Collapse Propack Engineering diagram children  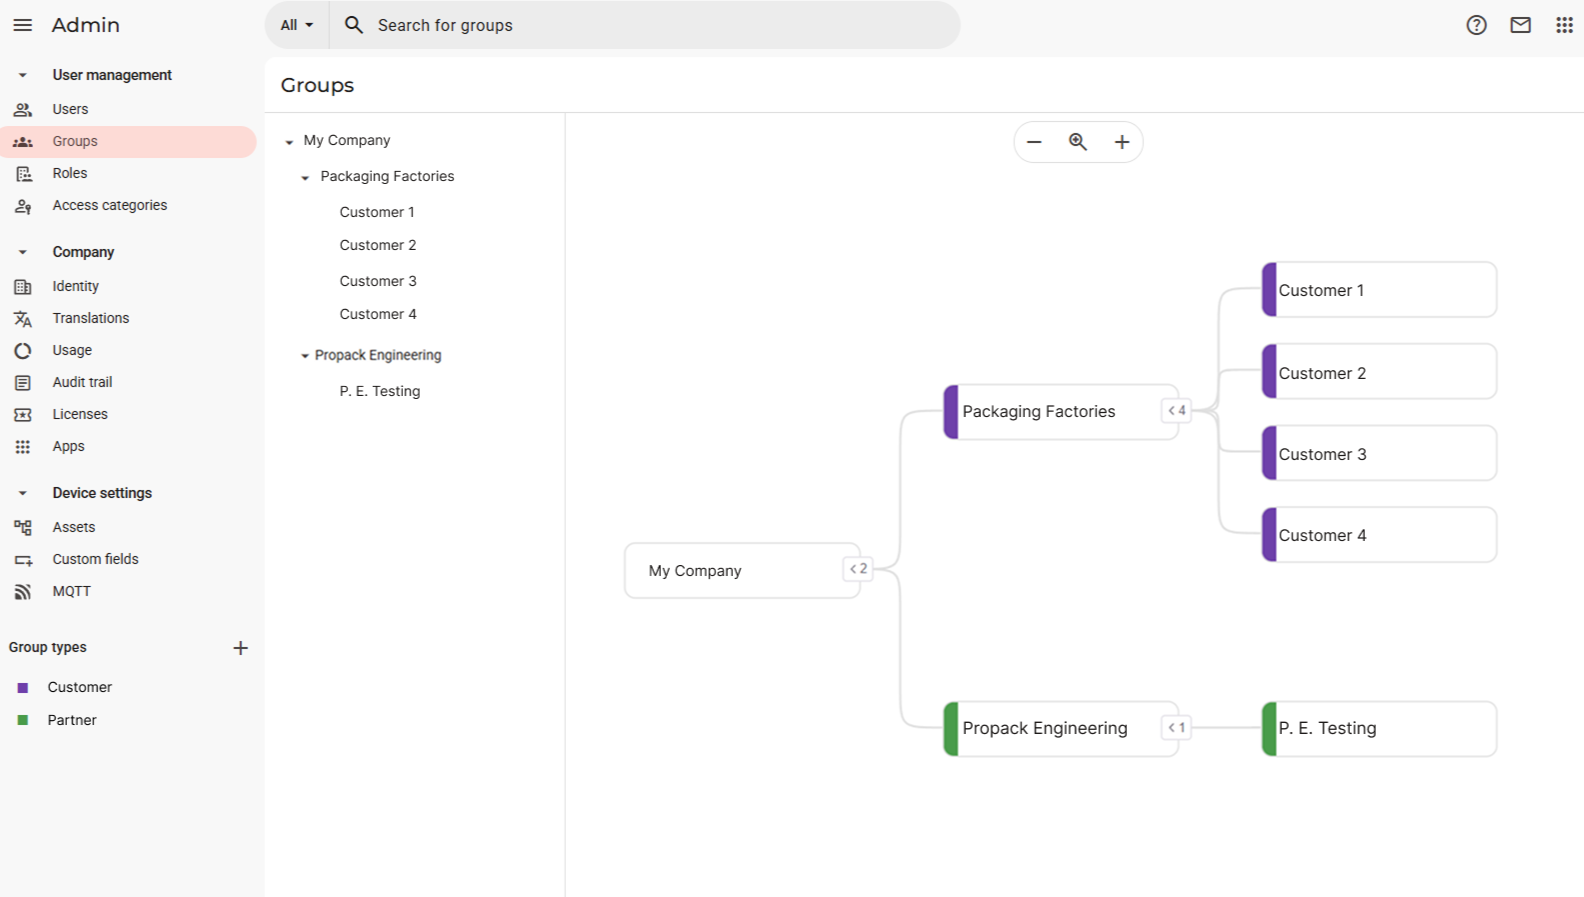point(1177,727)
